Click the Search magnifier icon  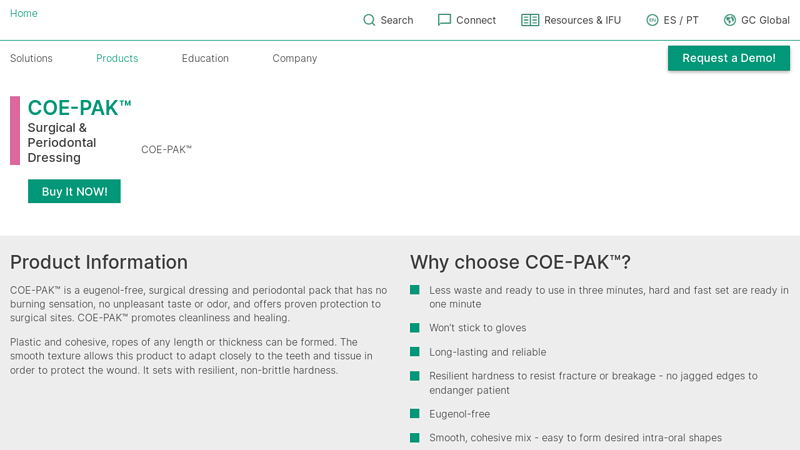[369, 20]
